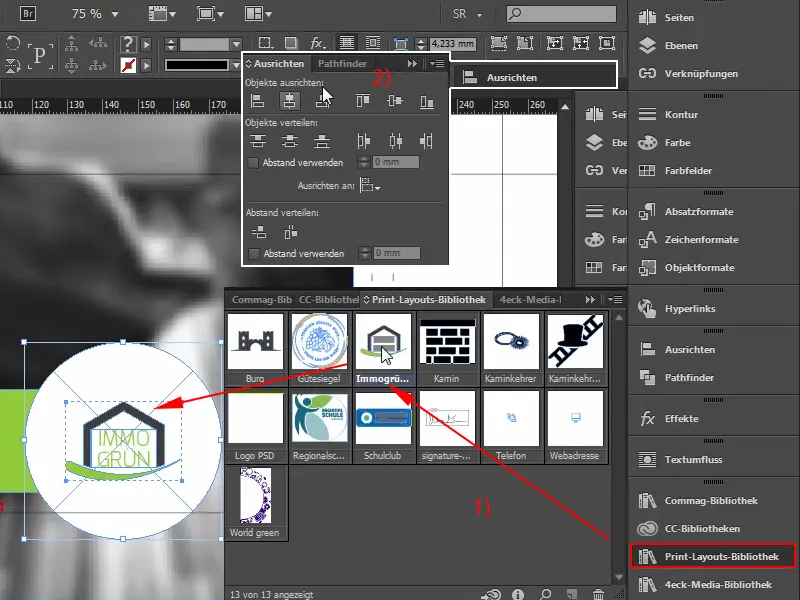Viewport: 800px width, 600px height.
Task: Open the 75 % zoom level dropdown
Action: click(x=115, y=14)
